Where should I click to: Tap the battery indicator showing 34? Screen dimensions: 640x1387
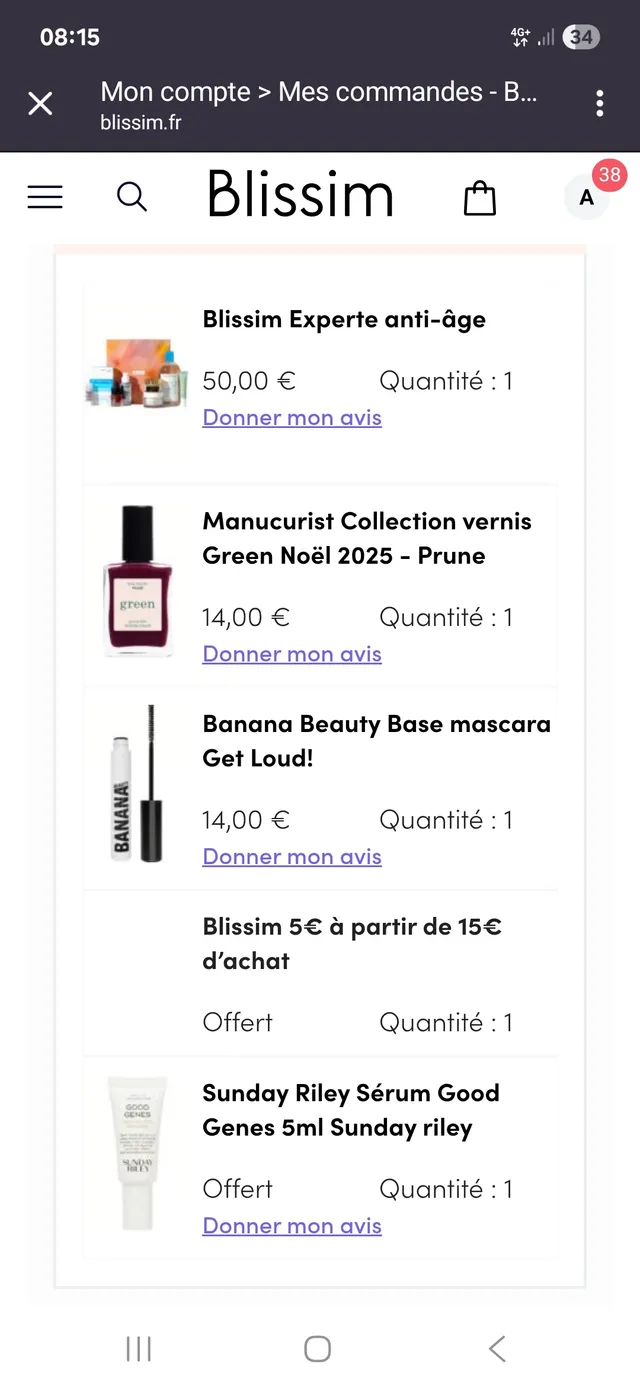[x=578, y=36]
